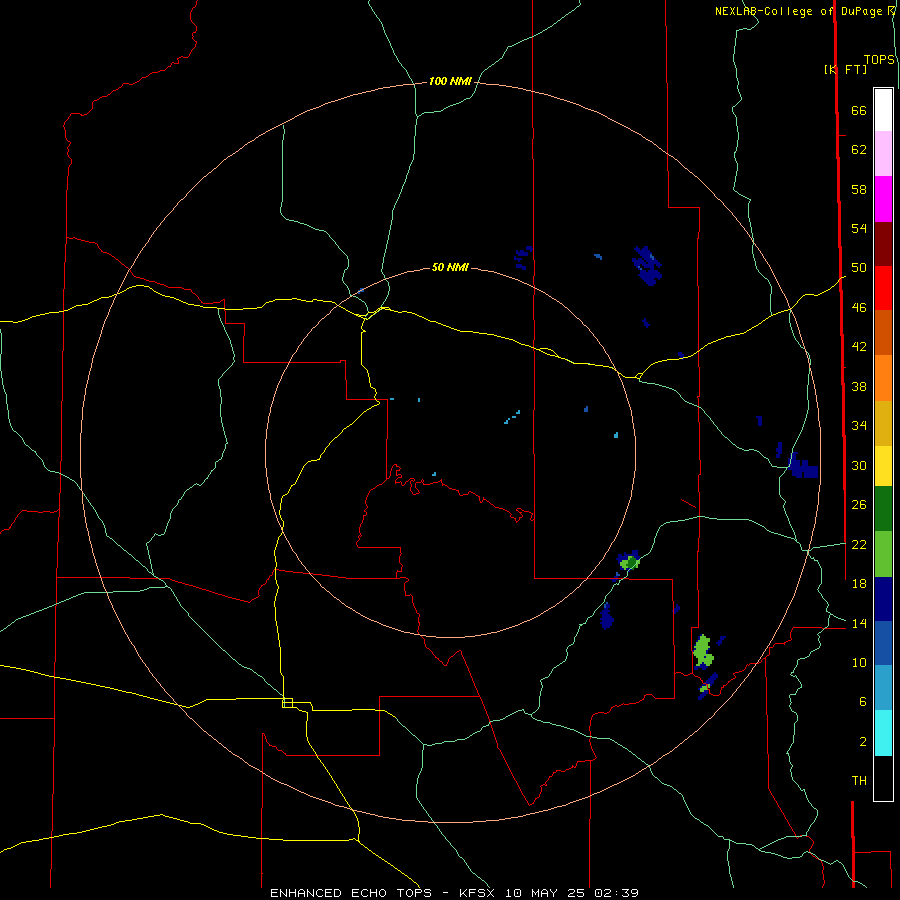Select the dark orange legend swatch
Image resolution: width=900 pixels, height=900 pixels.
coord(883,332)
